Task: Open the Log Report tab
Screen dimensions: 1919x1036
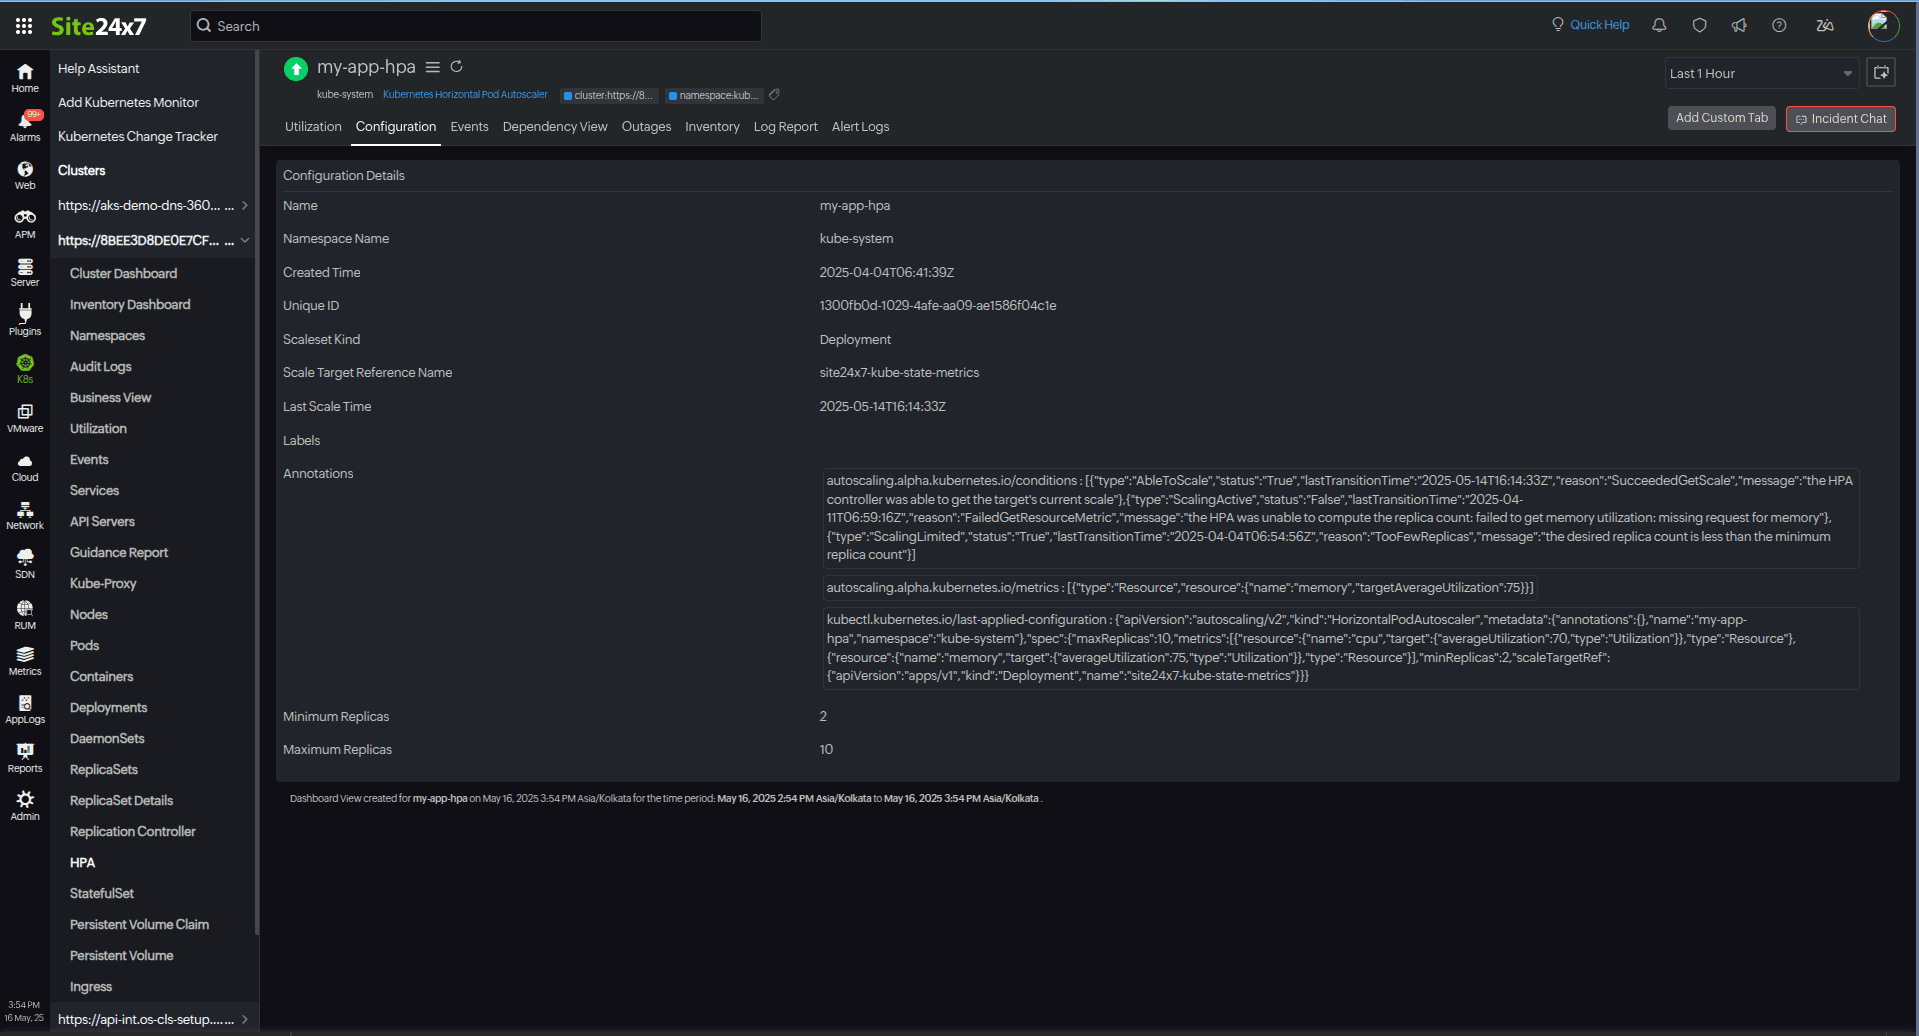Action: pyautogui.click(x=785, y=127)
